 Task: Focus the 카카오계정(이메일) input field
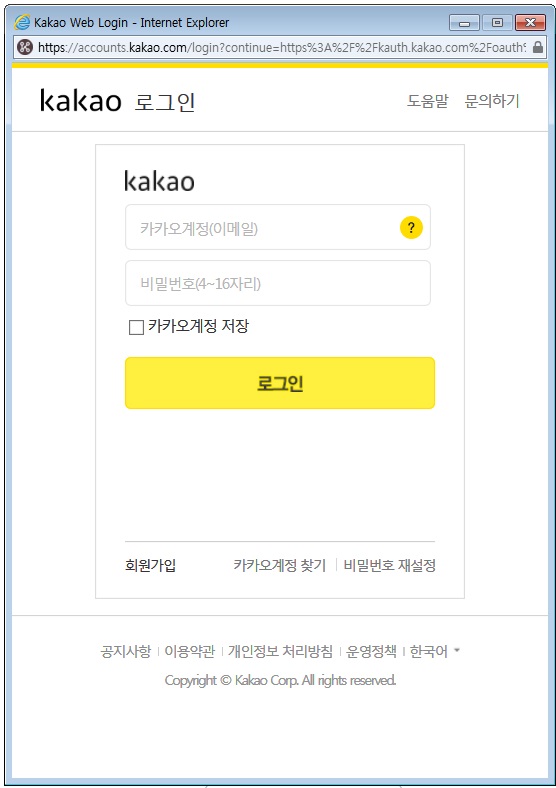point(277,227)
